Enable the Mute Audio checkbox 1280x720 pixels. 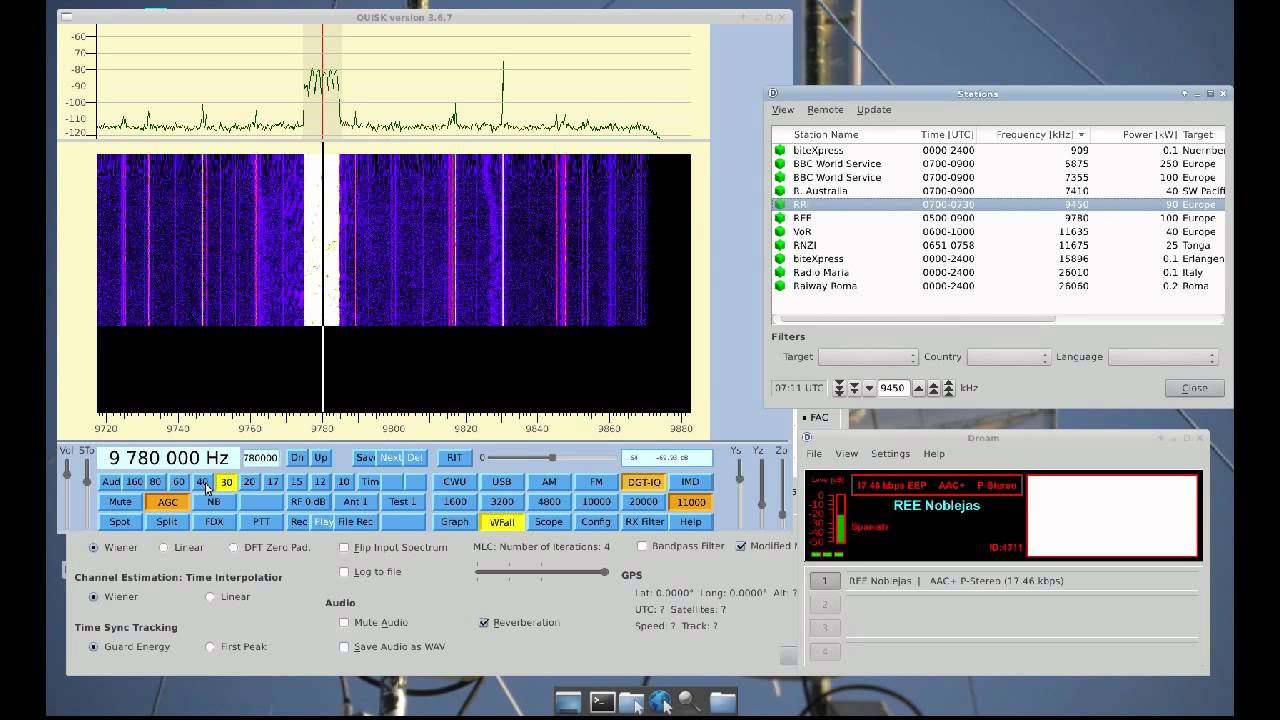coord(345,622)
